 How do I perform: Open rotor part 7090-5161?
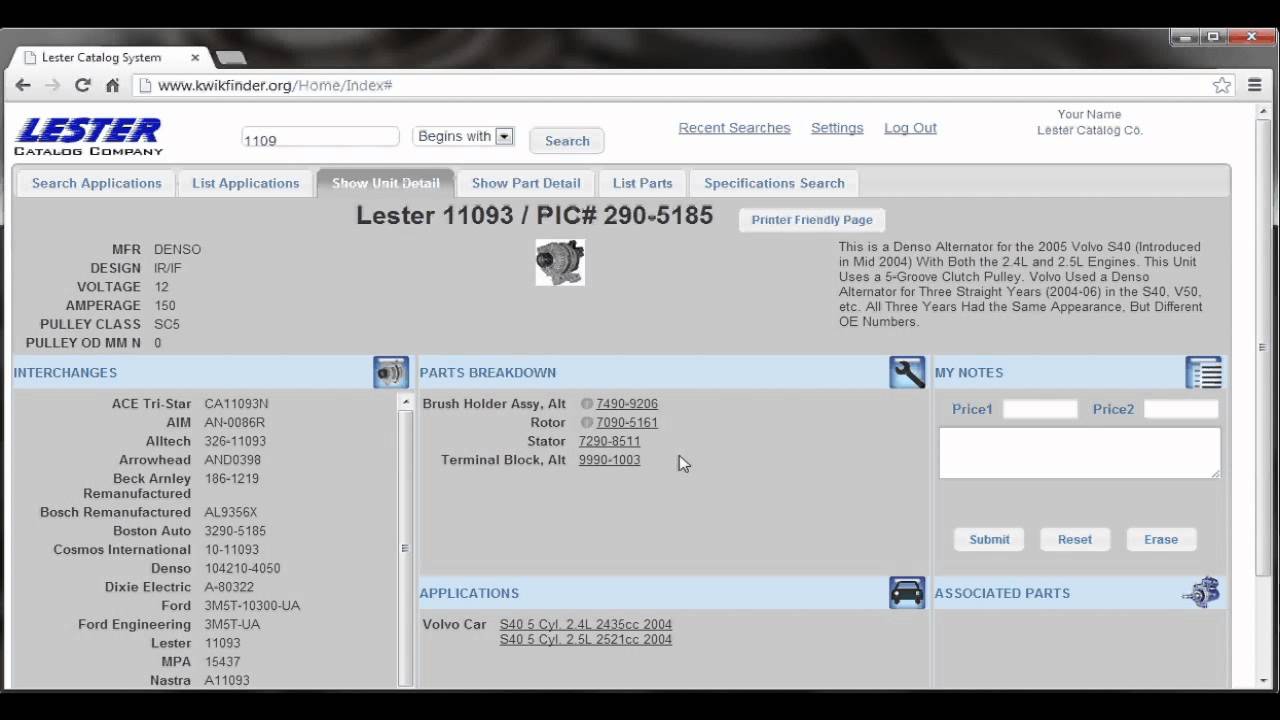click(627, 423)
